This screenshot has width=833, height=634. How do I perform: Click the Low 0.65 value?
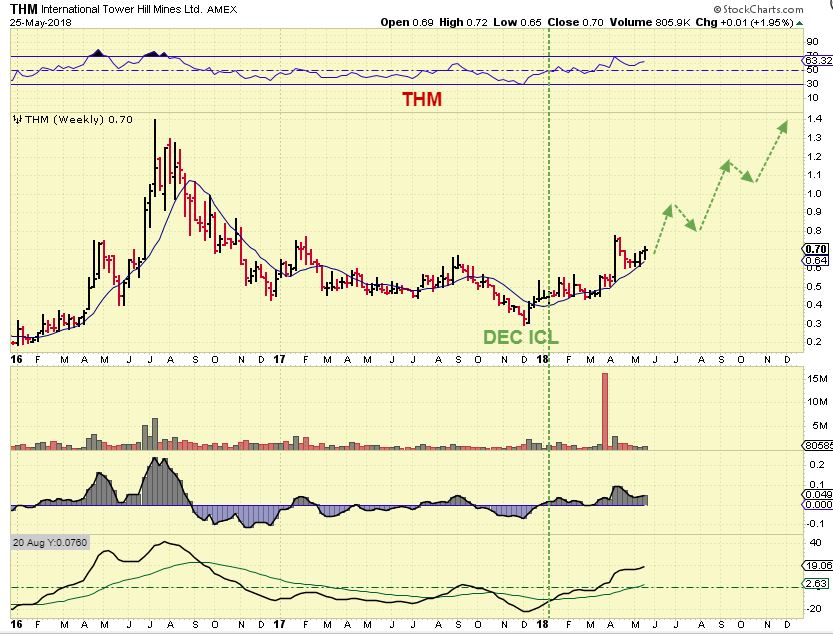(x=517, y=22)
